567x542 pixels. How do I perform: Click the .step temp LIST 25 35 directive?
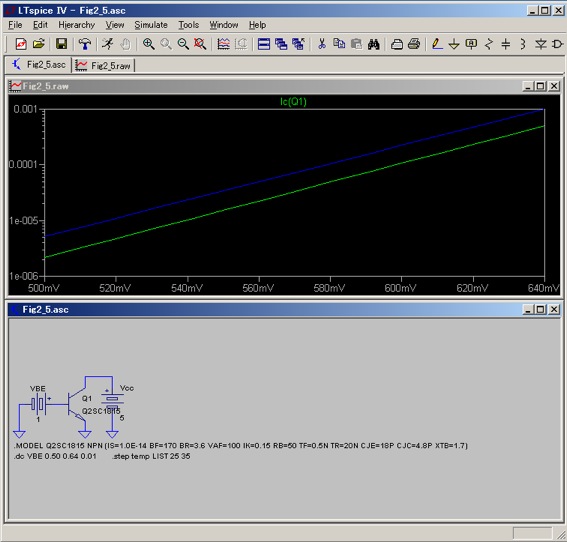[151, 456]
